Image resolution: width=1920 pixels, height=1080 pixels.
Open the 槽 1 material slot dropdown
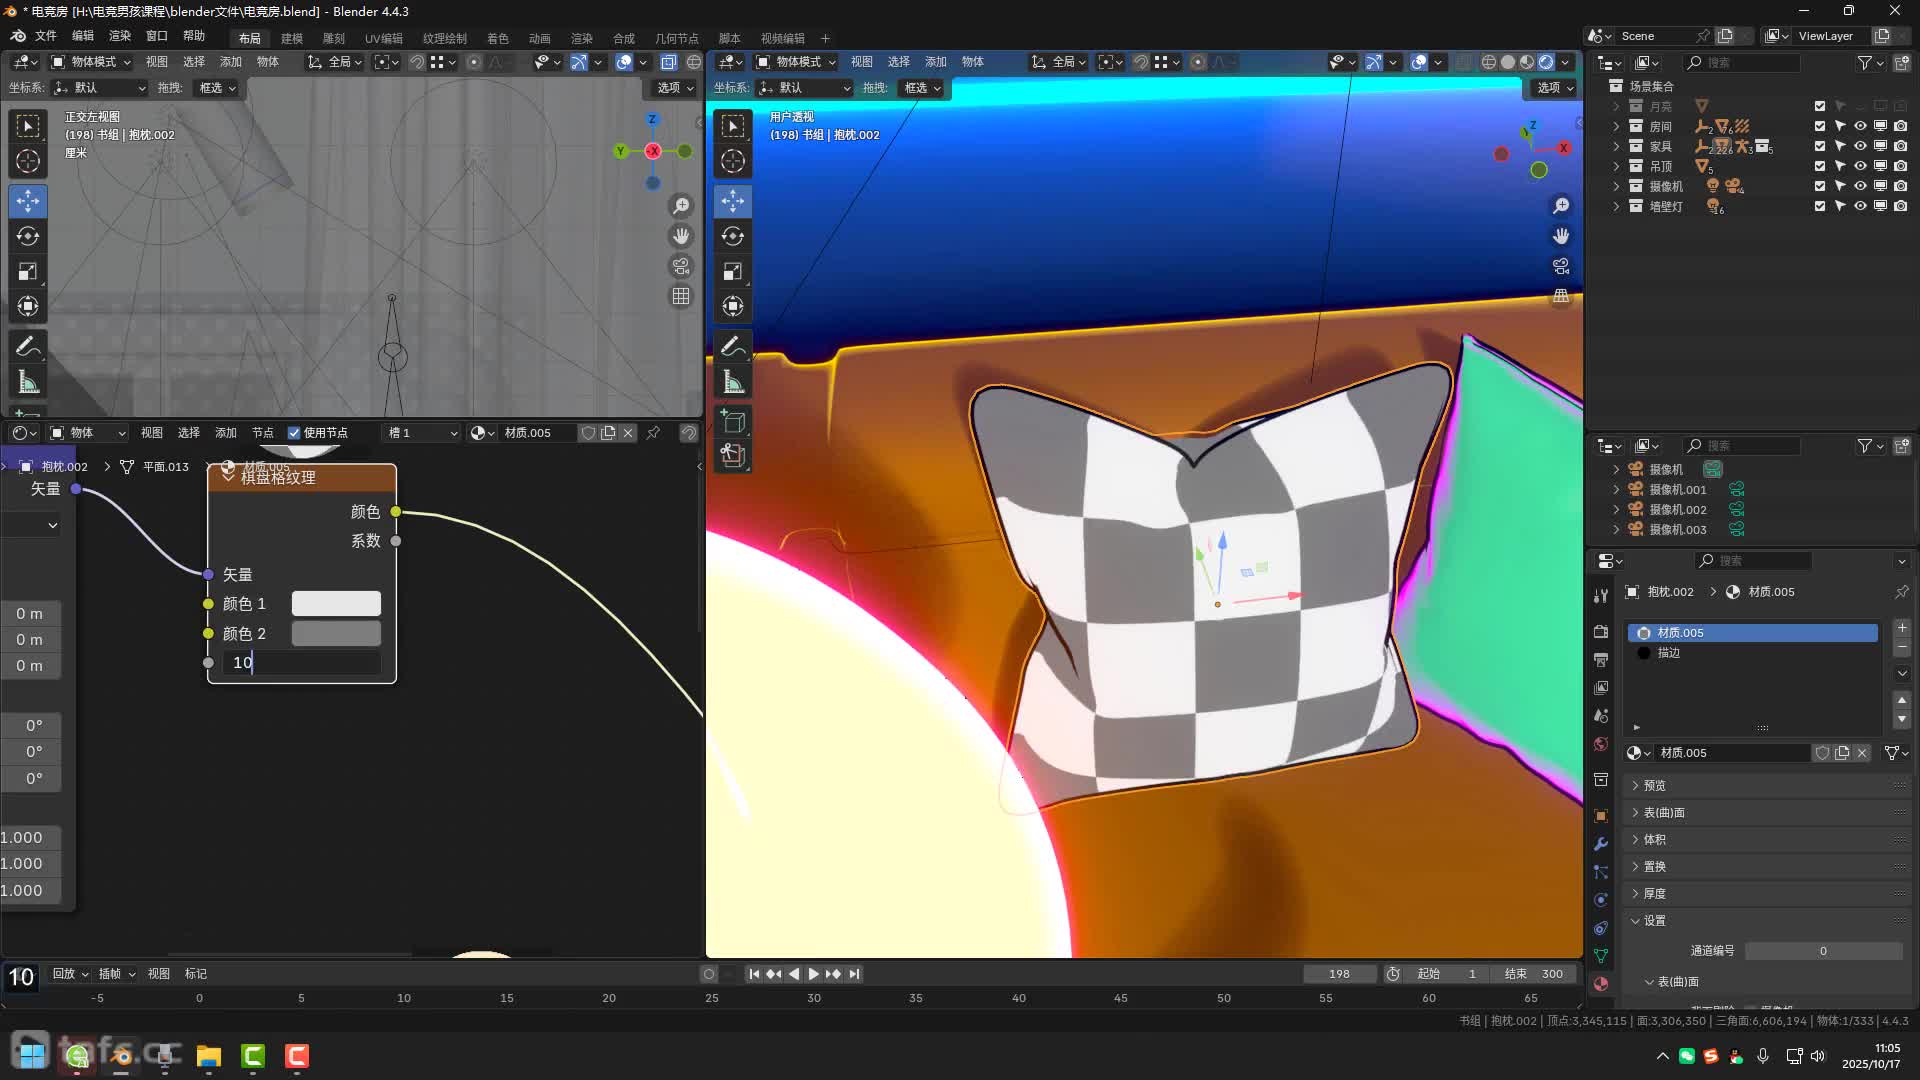[x=422, y=433]
